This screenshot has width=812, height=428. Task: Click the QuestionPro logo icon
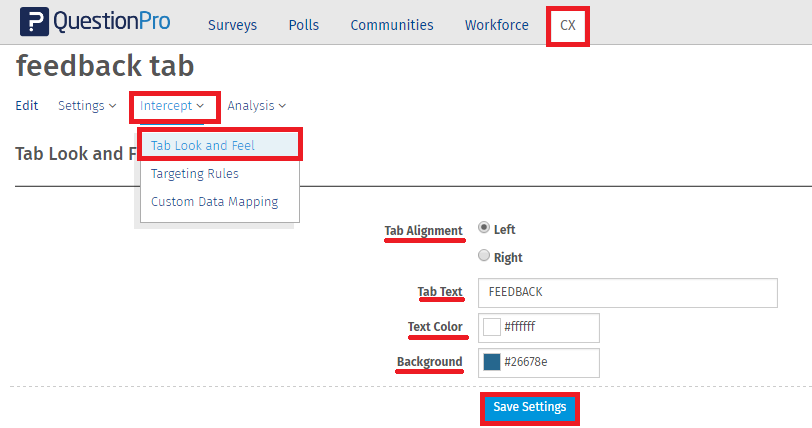point(34,22)
